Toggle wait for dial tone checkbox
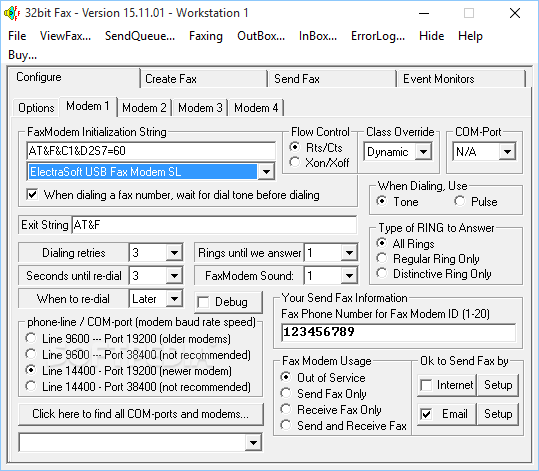 32,195
